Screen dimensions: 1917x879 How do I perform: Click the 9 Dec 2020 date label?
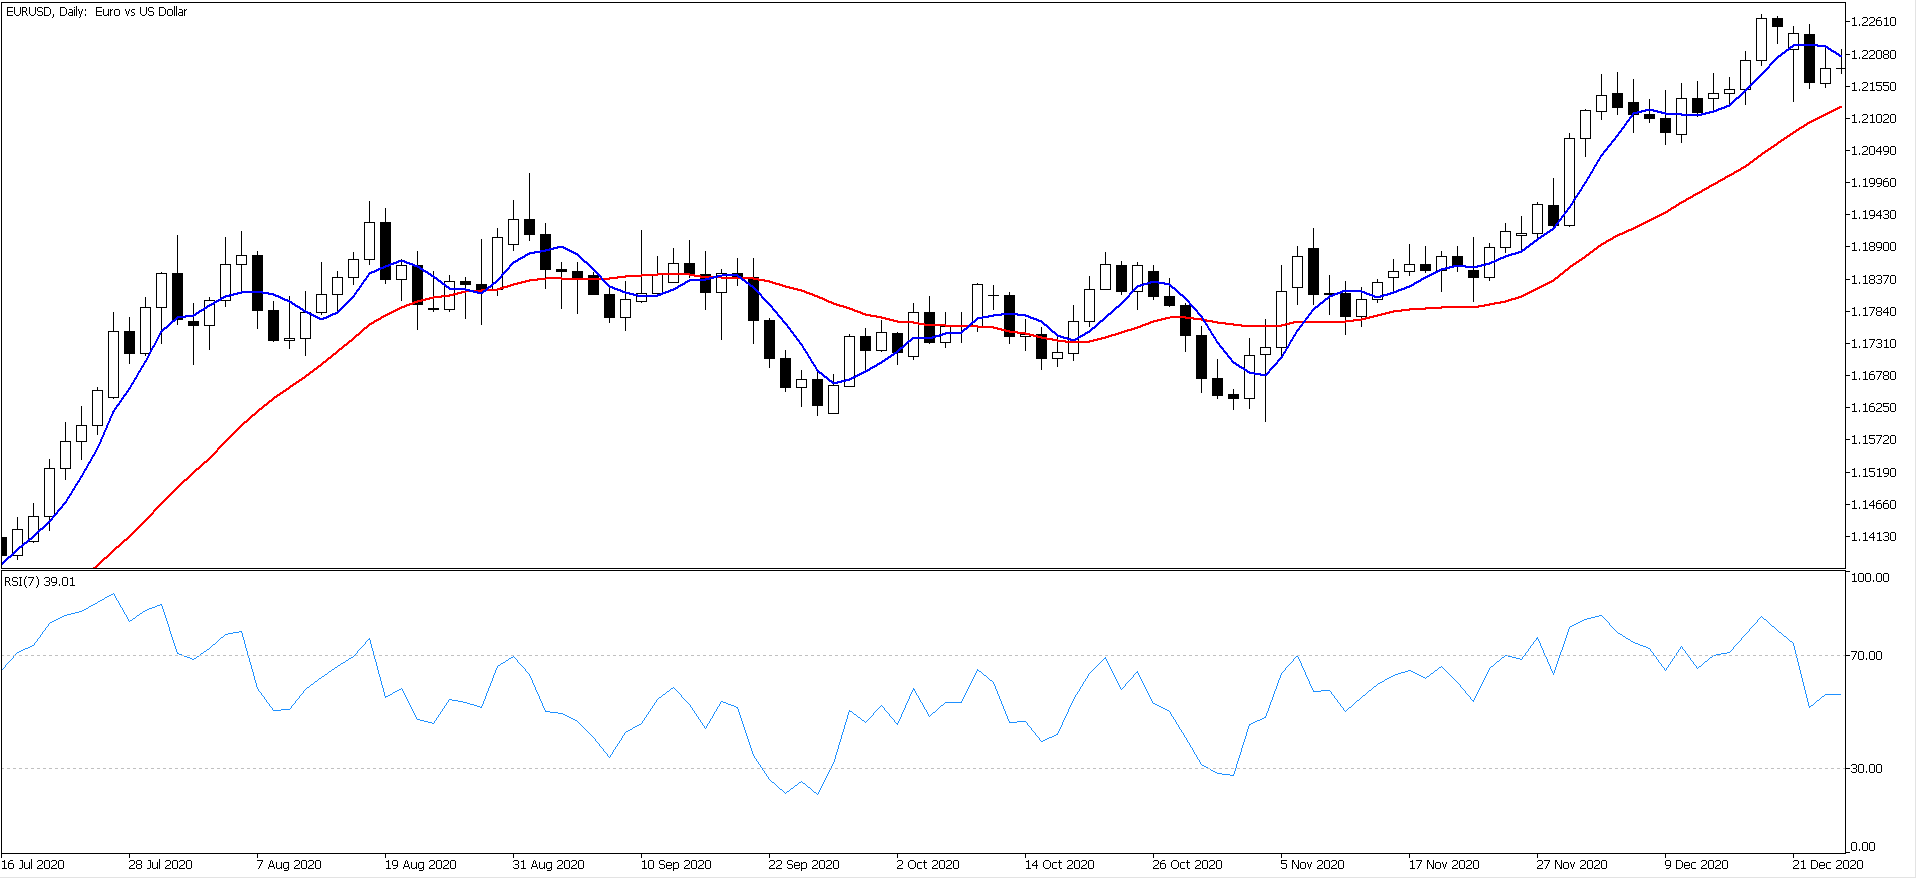(1696, 864)
